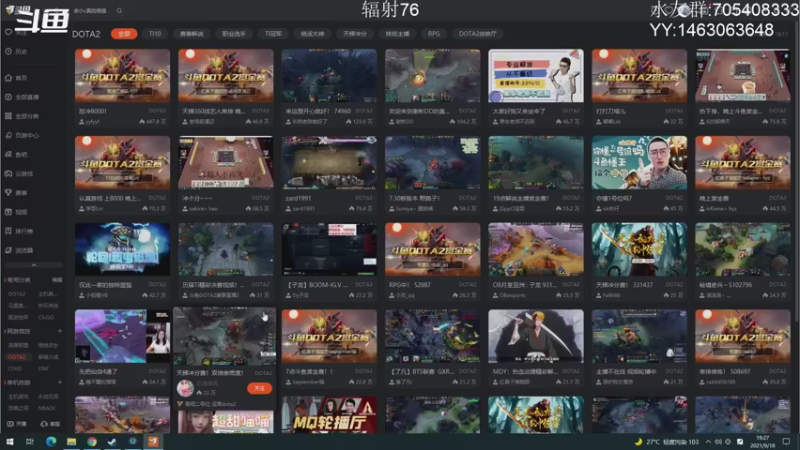The height and width of the screenshot is (450, 800).
Task: Select the 赛事解说 filter tab
Action: click(x=191, y=34)
